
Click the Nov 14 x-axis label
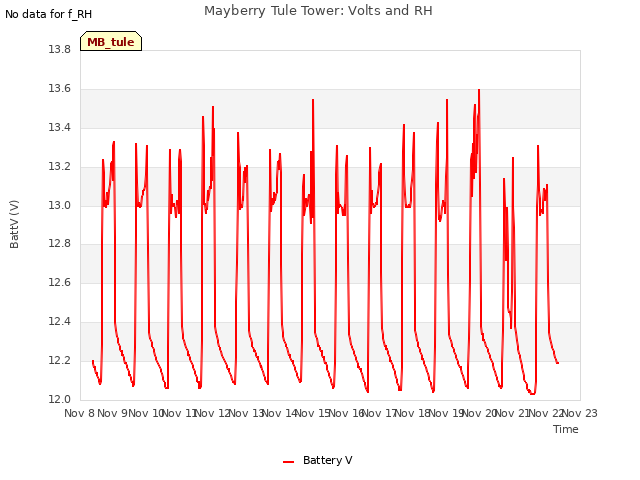pyautogui.click(x=280, y=413)
